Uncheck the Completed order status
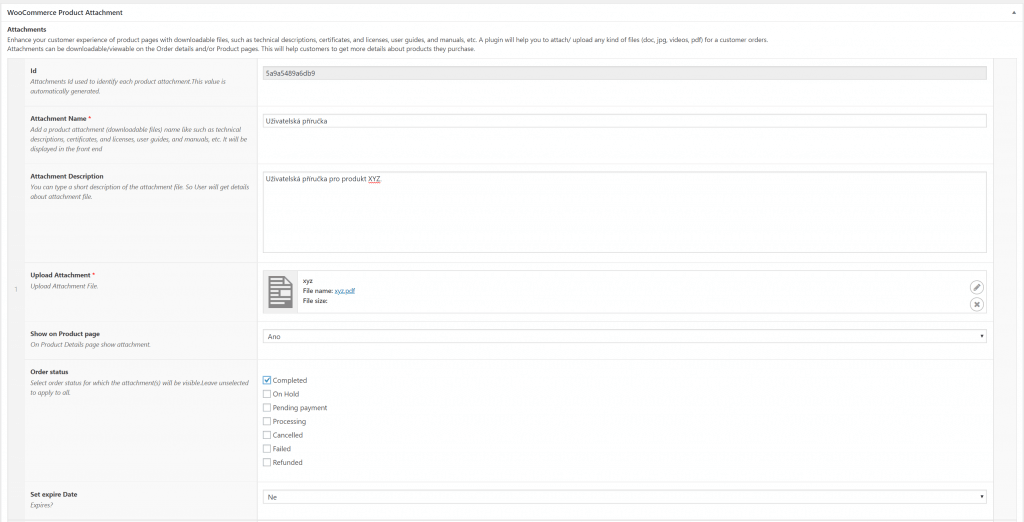1024x522 pixels. 266,380
